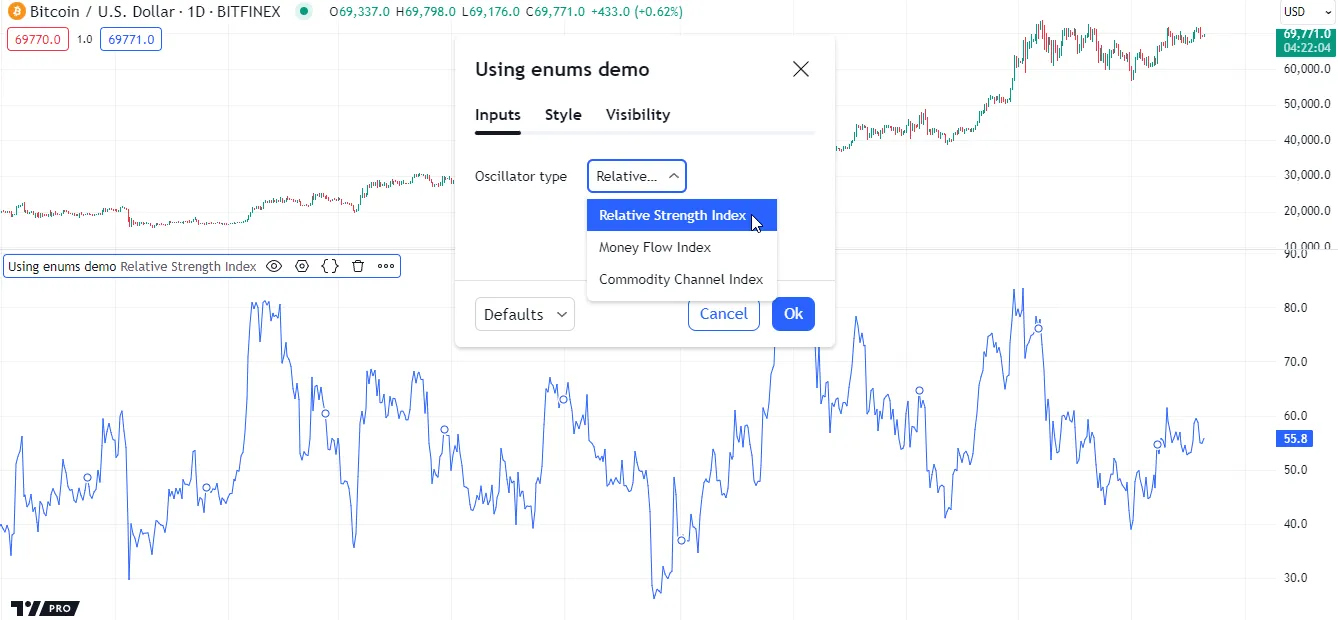The height and width of the screenshot is (620, 1338).
Task: Switch to the Style tab
Action: [x=563, y=115]
